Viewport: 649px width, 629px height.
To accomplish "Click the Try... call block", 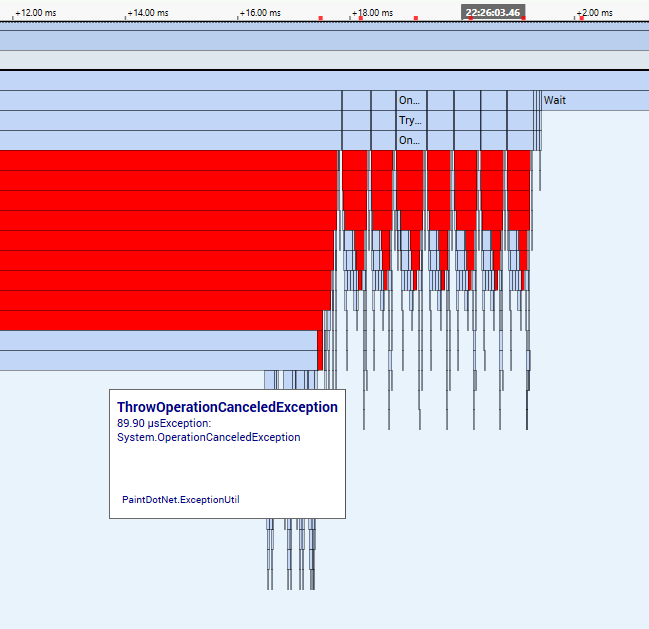I will tap(411, 120).
